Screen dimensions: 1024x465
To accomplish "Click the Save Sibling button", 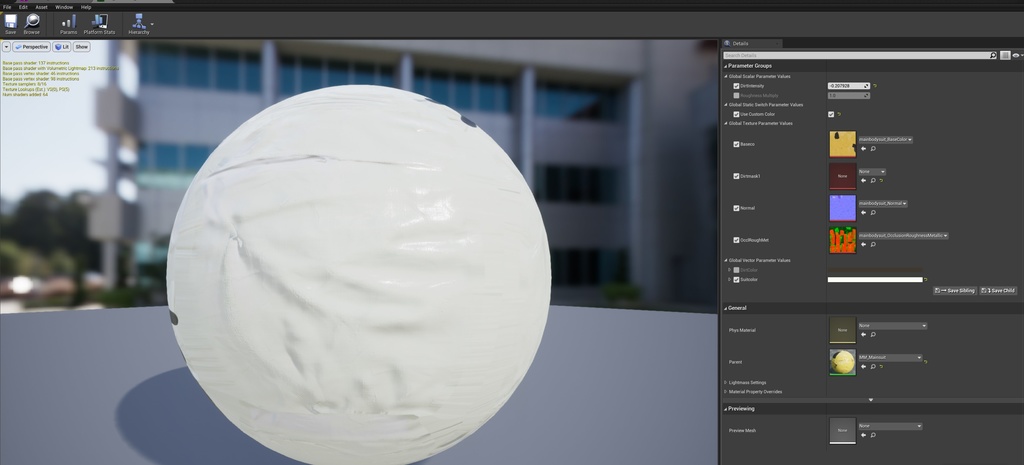I will coord(955,291).
